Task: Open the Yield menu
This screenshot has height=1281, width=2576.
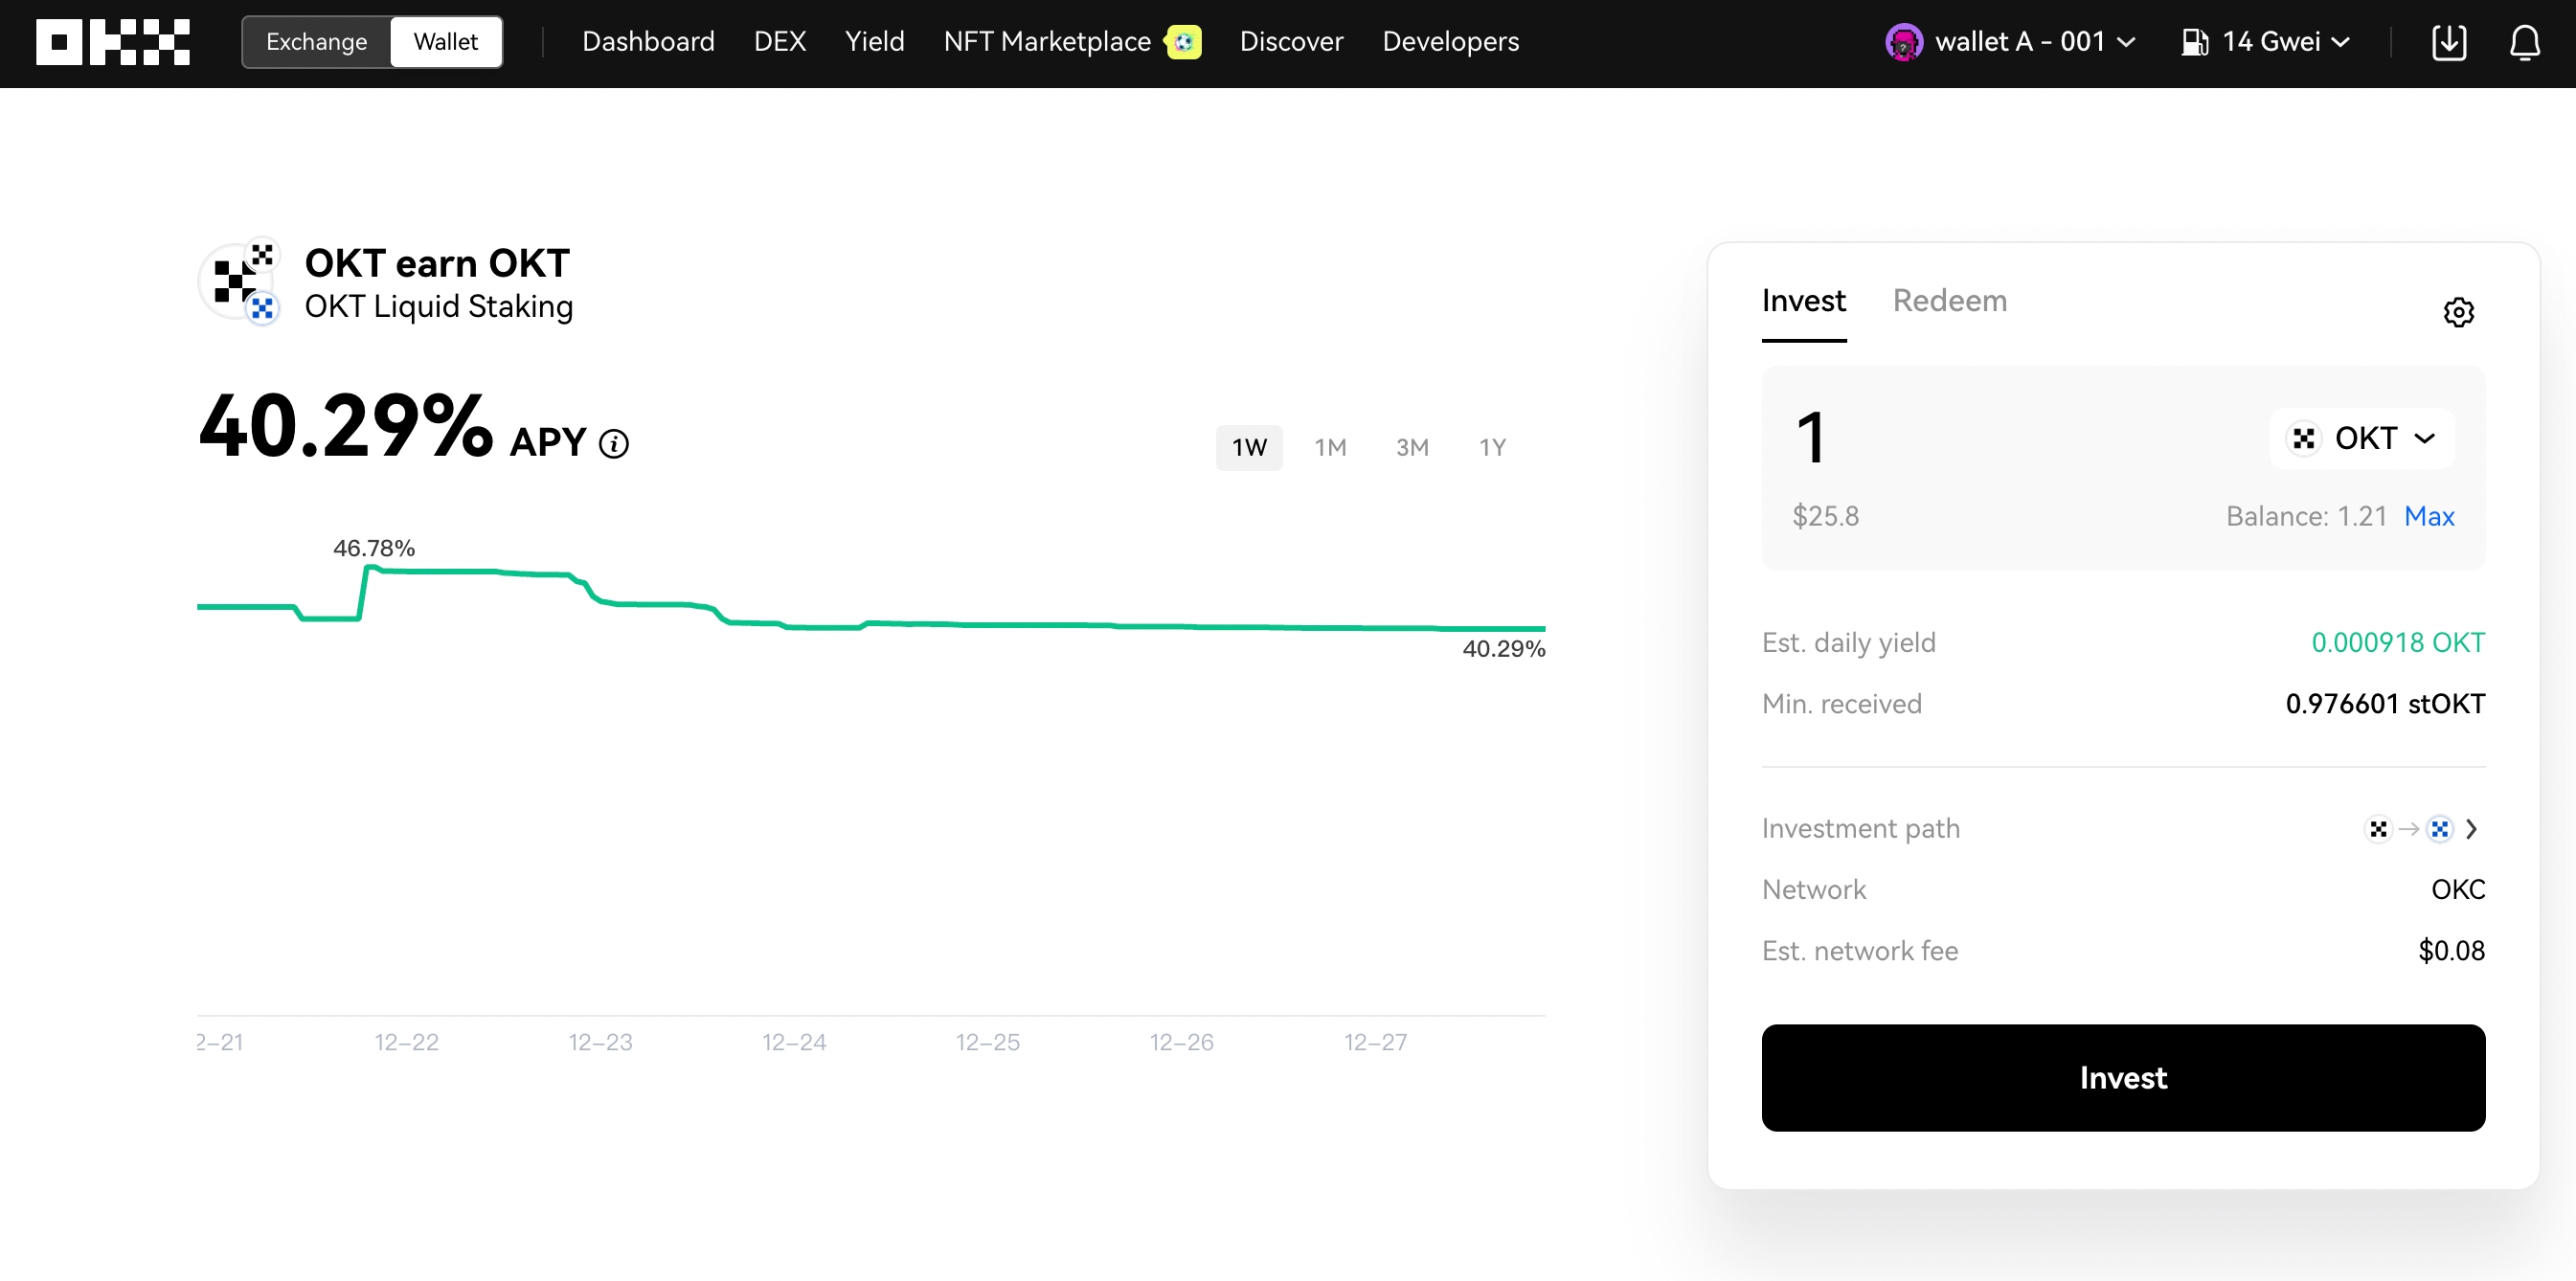Action: [x=874, y=42]
